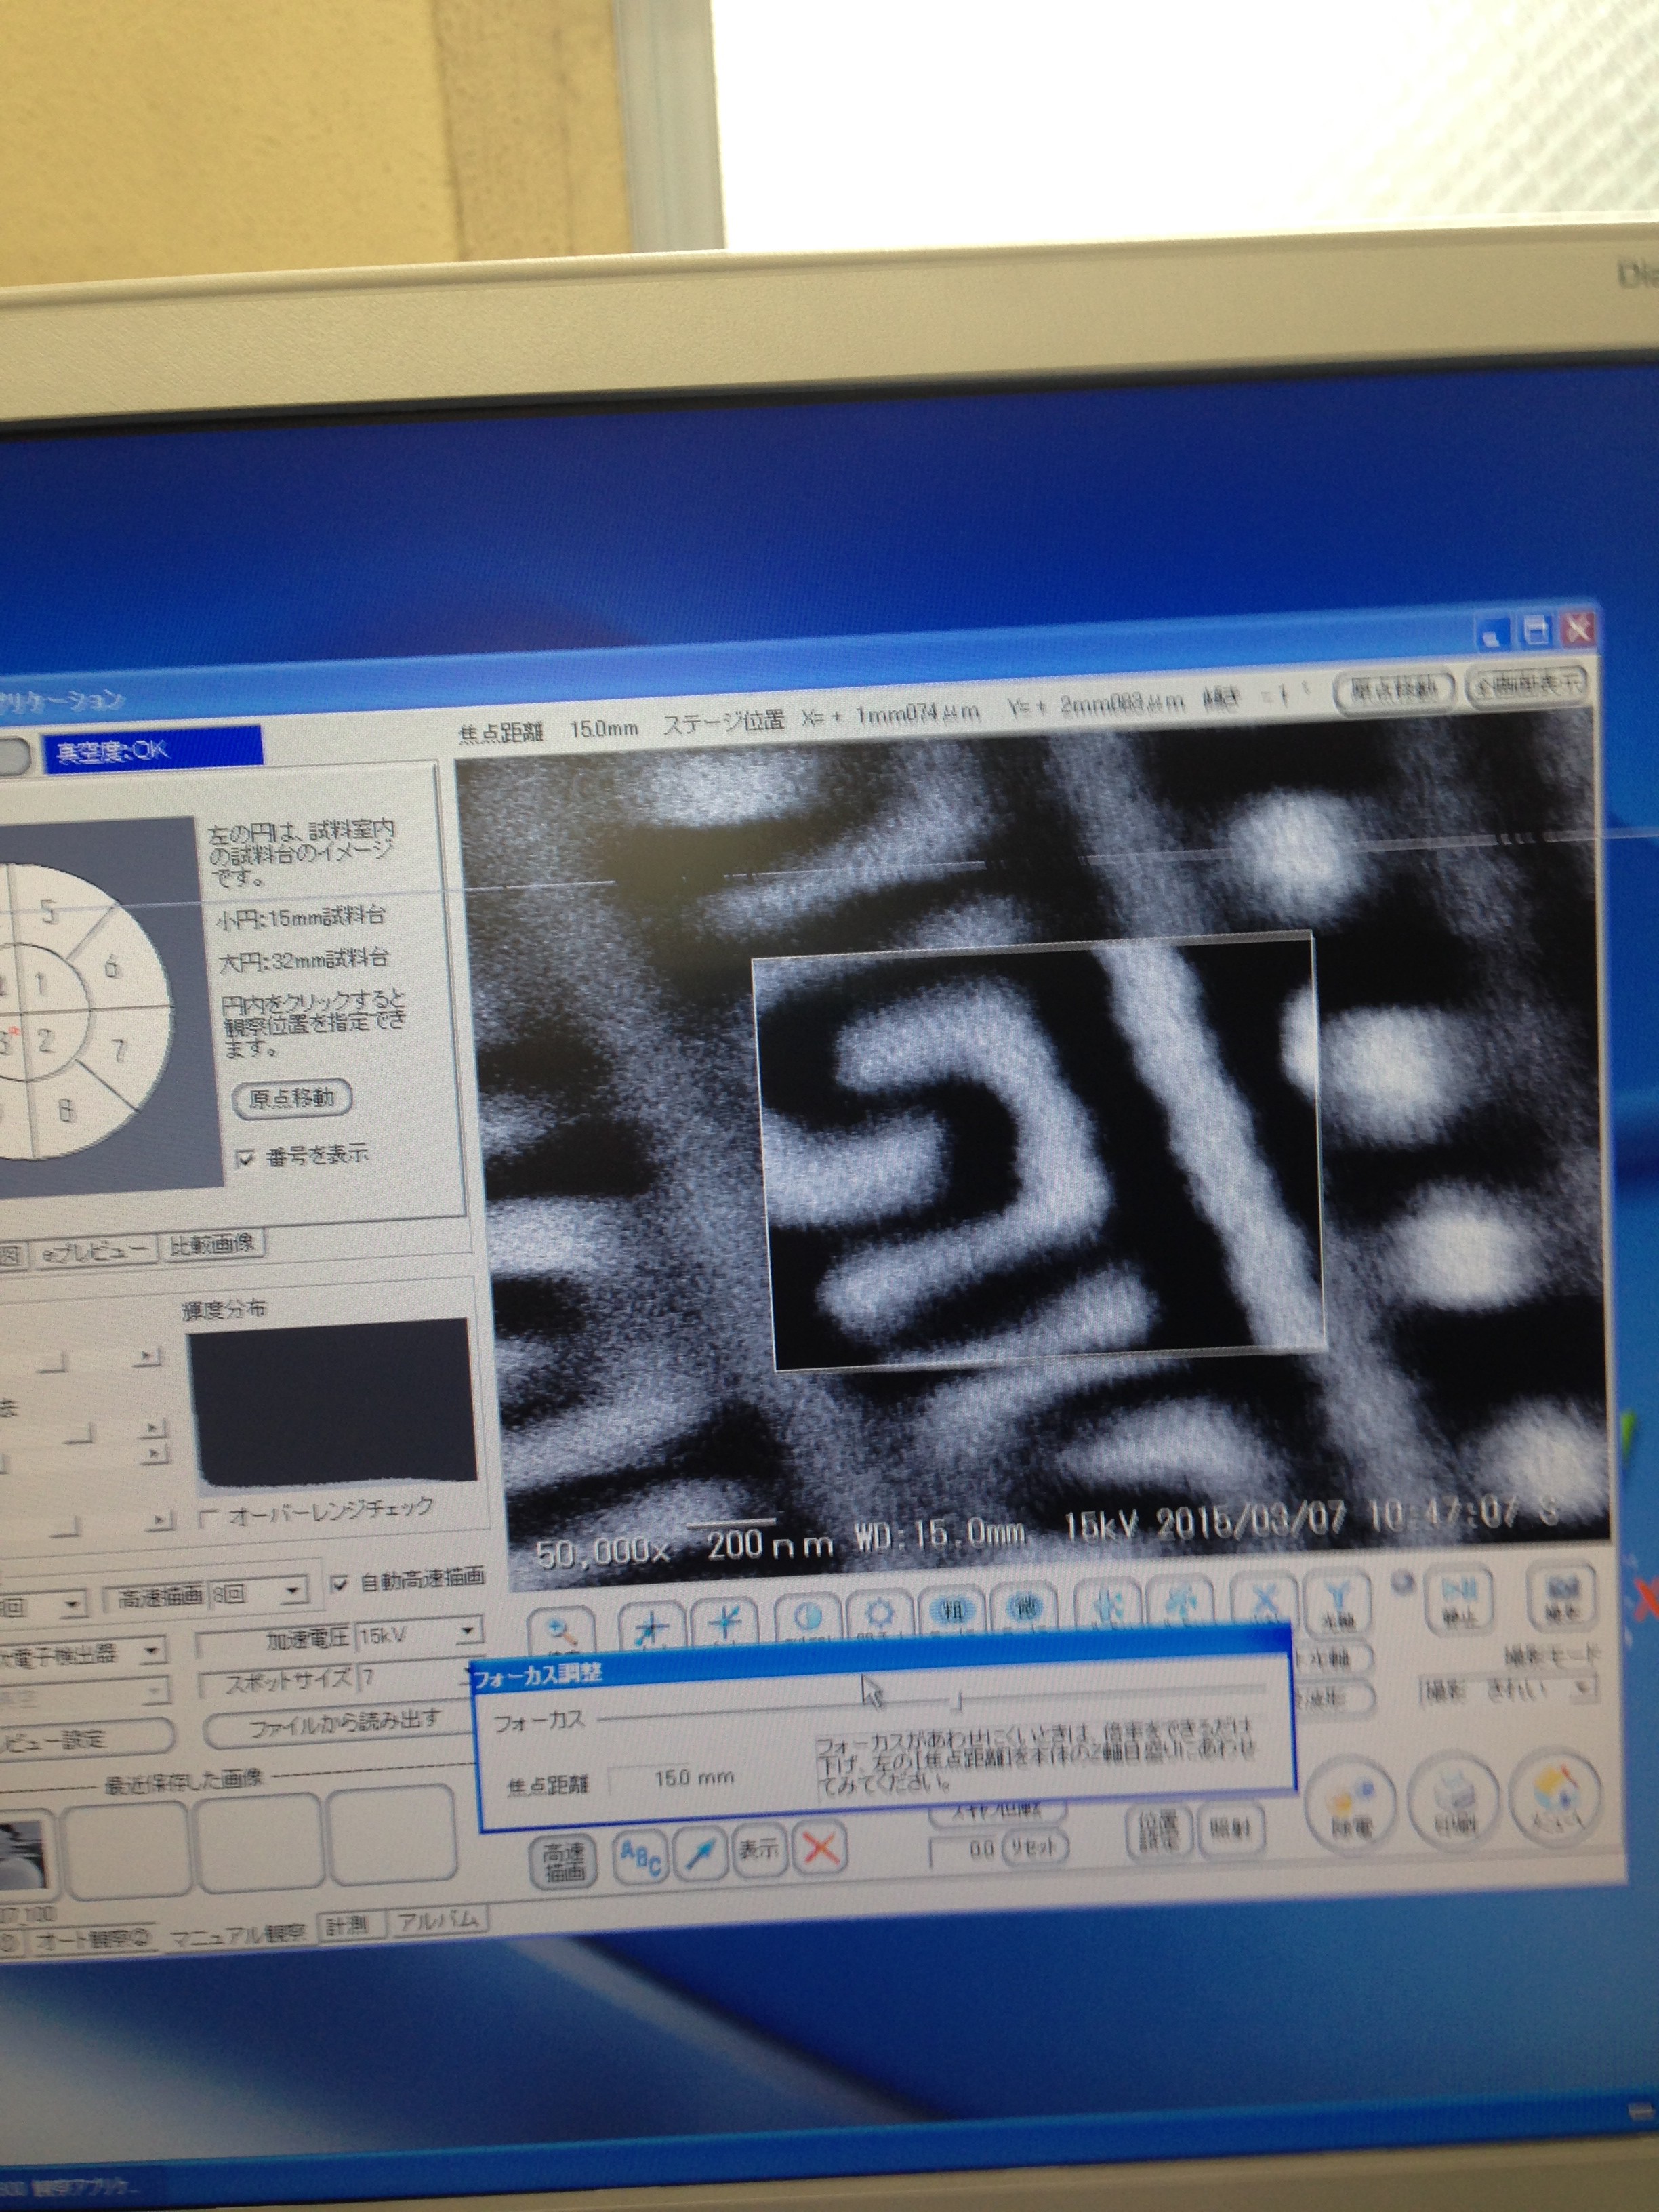
Task: Click the リセット reset button
Action: (x=1036, y=1847)
